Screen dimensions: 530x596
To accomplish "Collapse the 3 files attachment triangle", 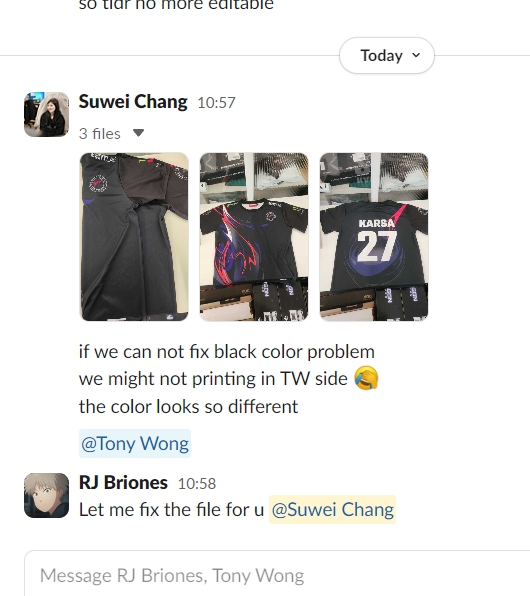I will tap(138, 133).
